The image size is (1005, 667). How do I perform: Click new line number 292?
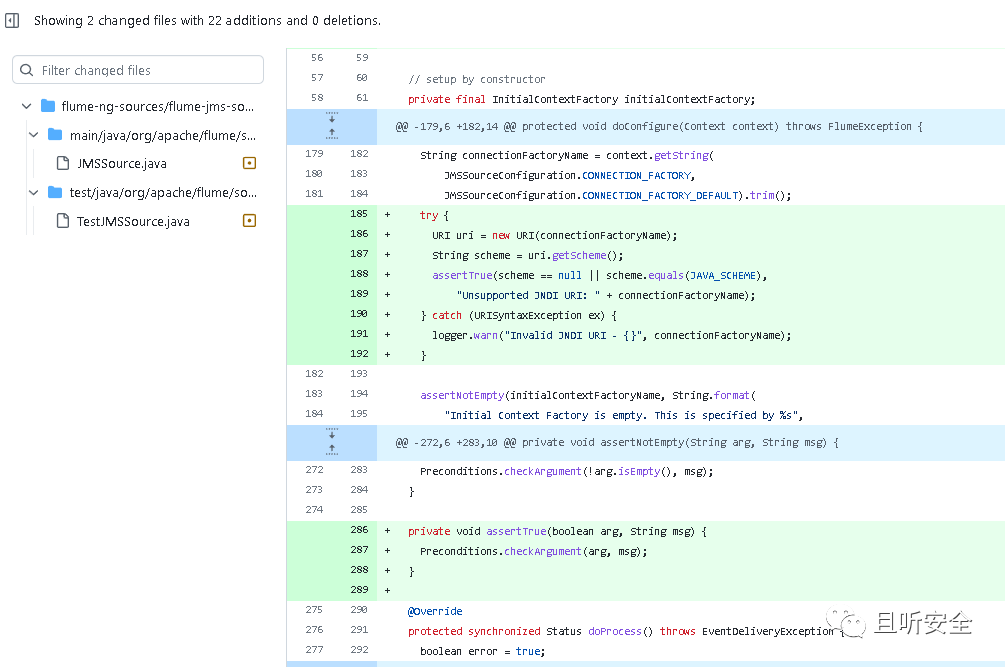coord(359,650)
